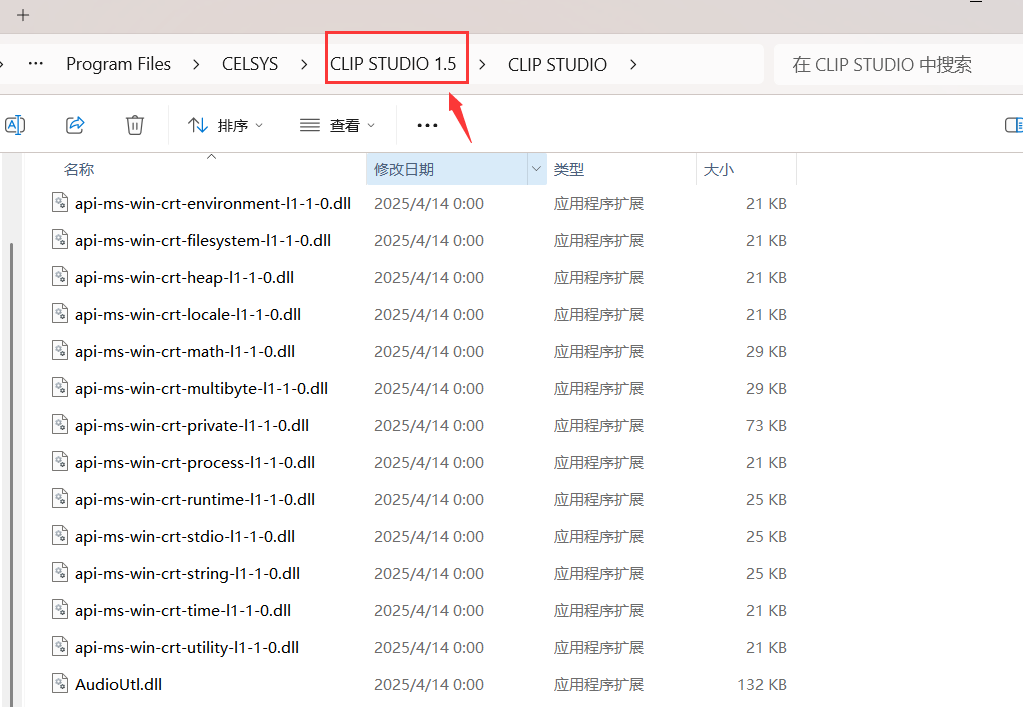Screen dimensions: 1023x707
Task: Click the breadcrumb overflow "..." icon
Action: (36, 63)
